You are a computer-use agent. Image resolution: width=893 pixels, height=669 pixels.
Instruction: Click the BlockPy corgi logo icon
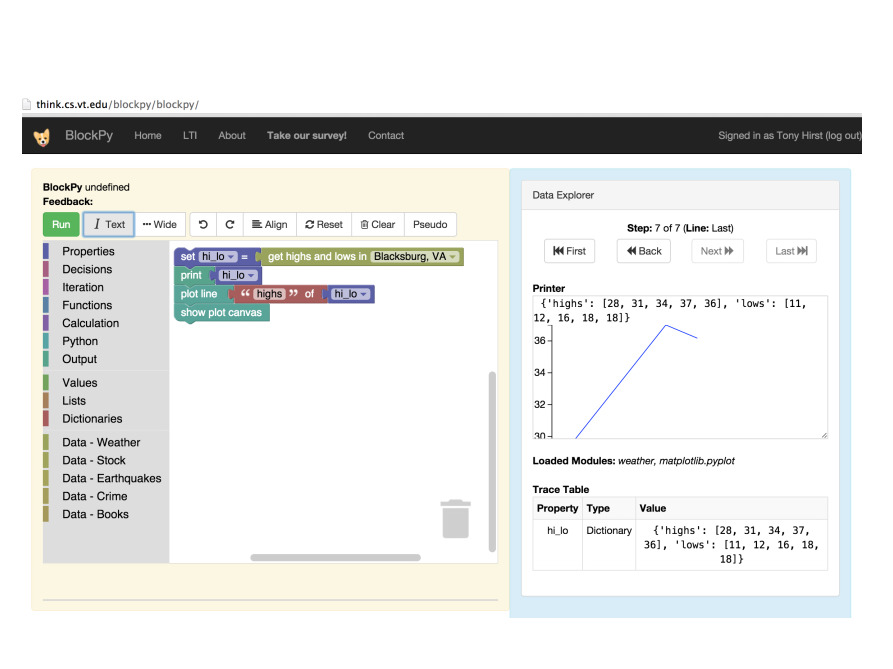(x=42, y=137)
